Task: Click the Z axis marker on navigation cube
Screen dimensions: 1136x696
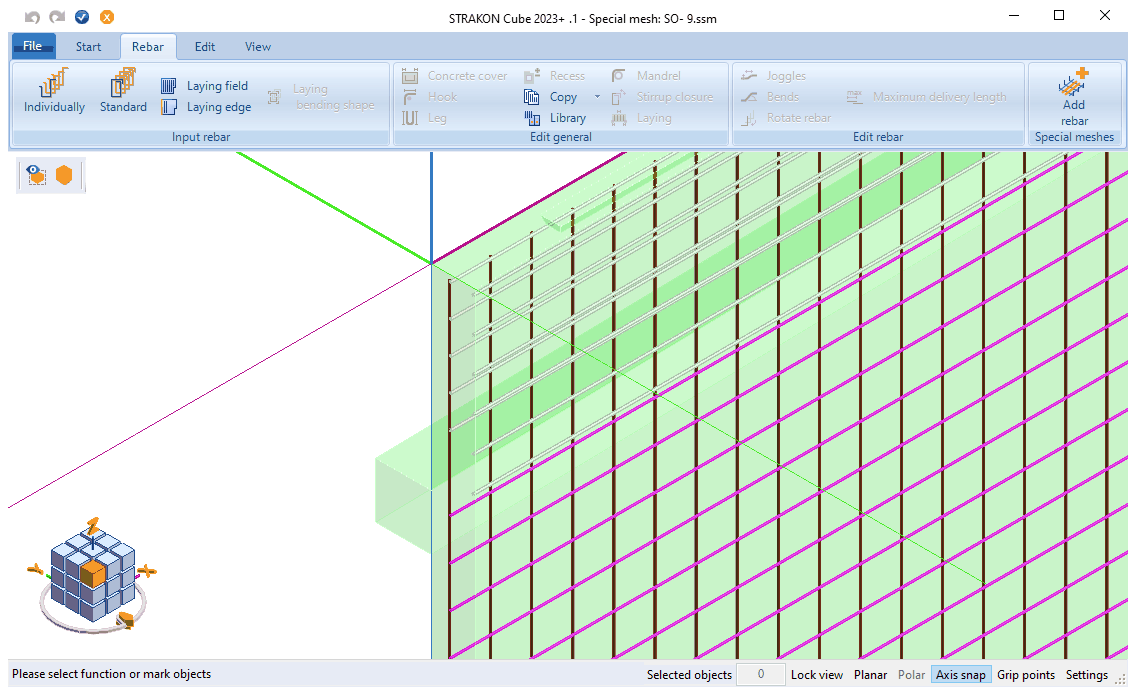Action: point(93,527)
